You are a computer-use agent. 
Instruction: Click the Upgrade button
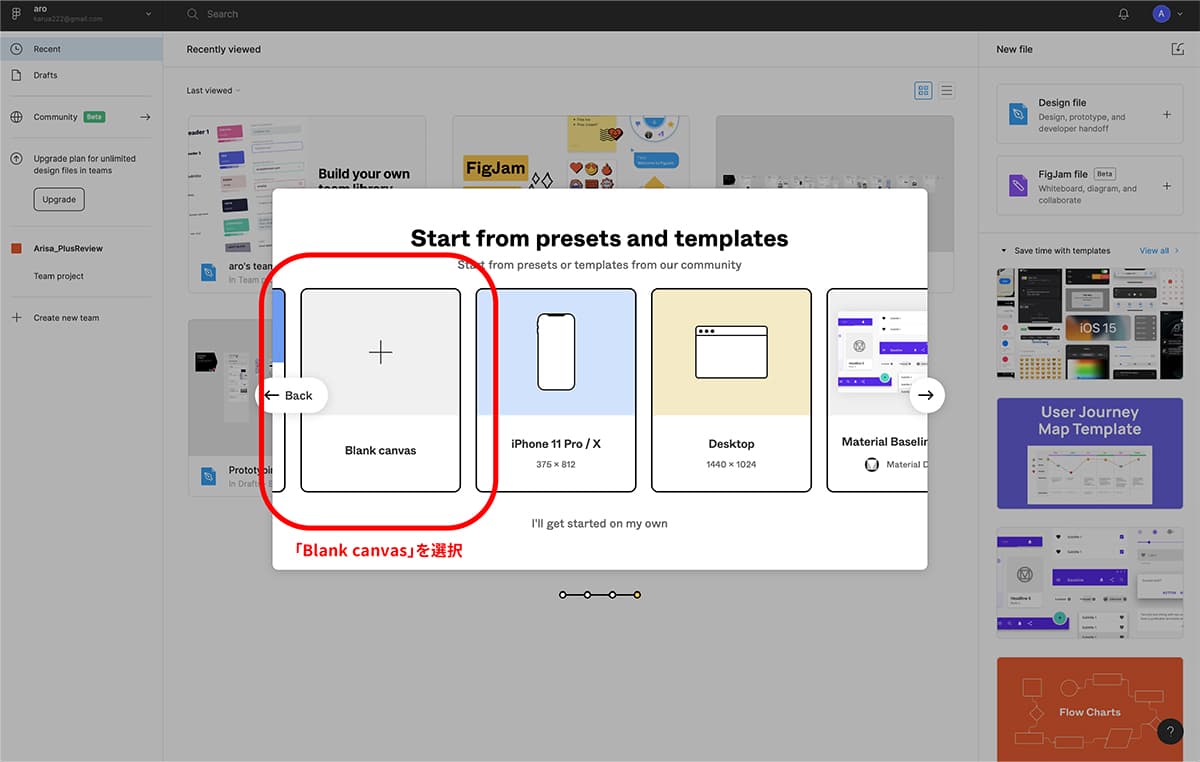point(59,199)
